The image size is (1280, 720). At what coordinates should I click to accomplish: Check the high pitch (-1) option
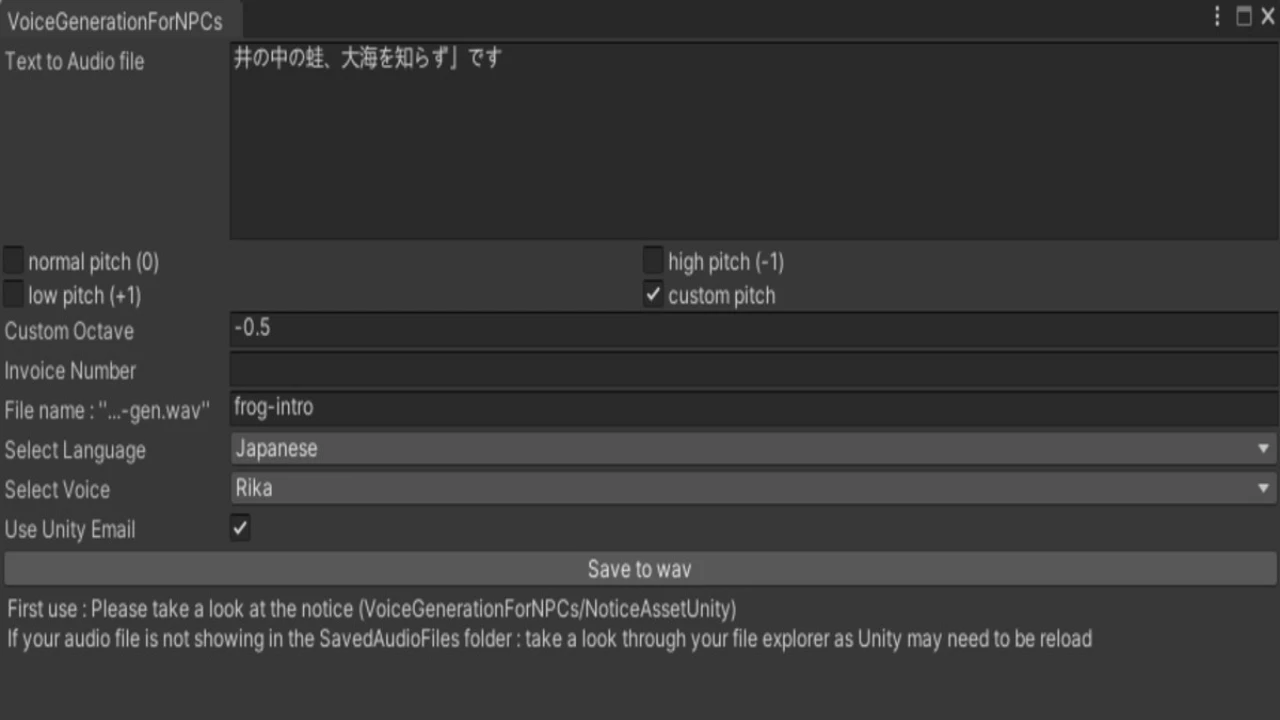(653, 262)
